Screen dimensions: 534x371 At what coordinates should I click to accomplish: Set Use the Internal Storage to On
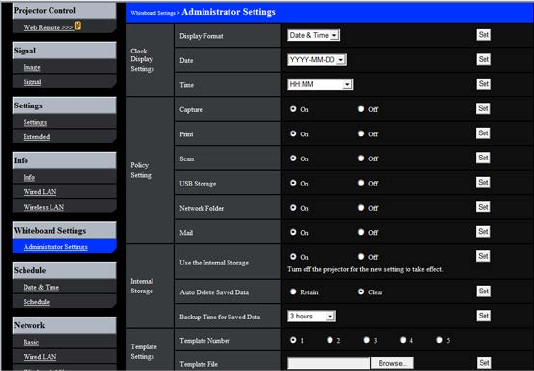[x=293, y=257]
